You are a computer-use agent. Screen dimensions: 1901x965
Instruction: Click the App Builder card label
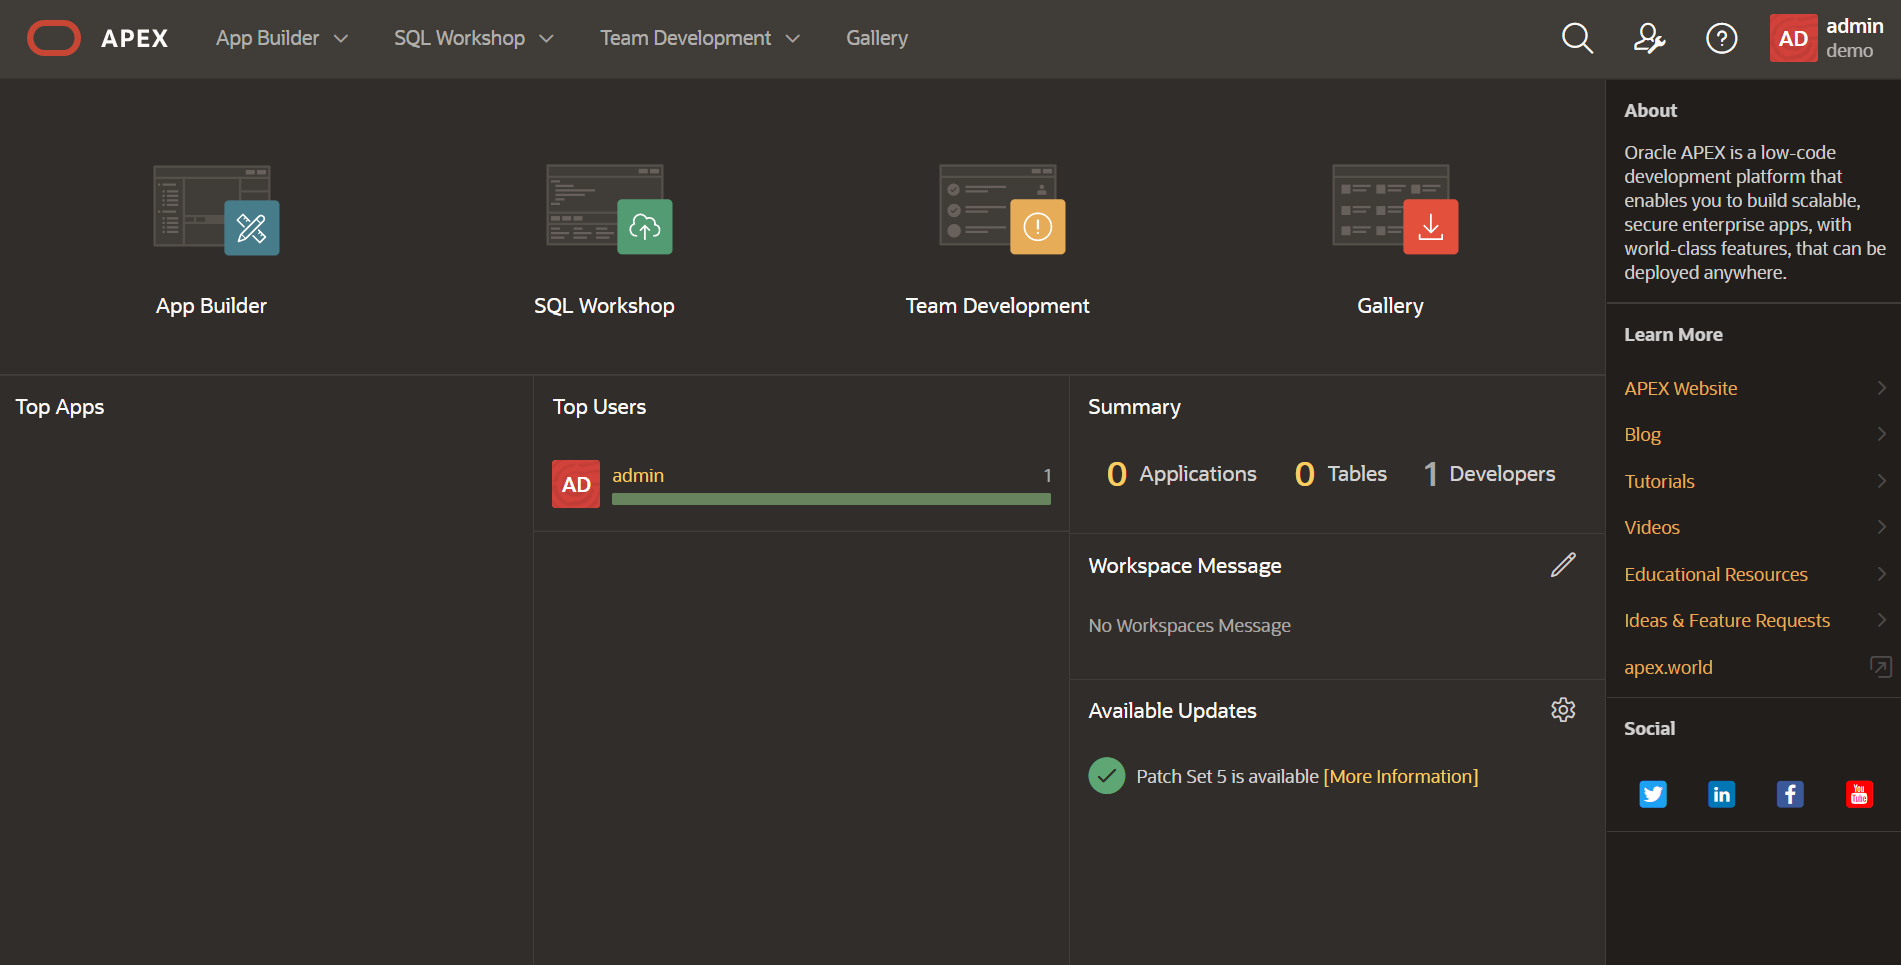coord(211,306)
